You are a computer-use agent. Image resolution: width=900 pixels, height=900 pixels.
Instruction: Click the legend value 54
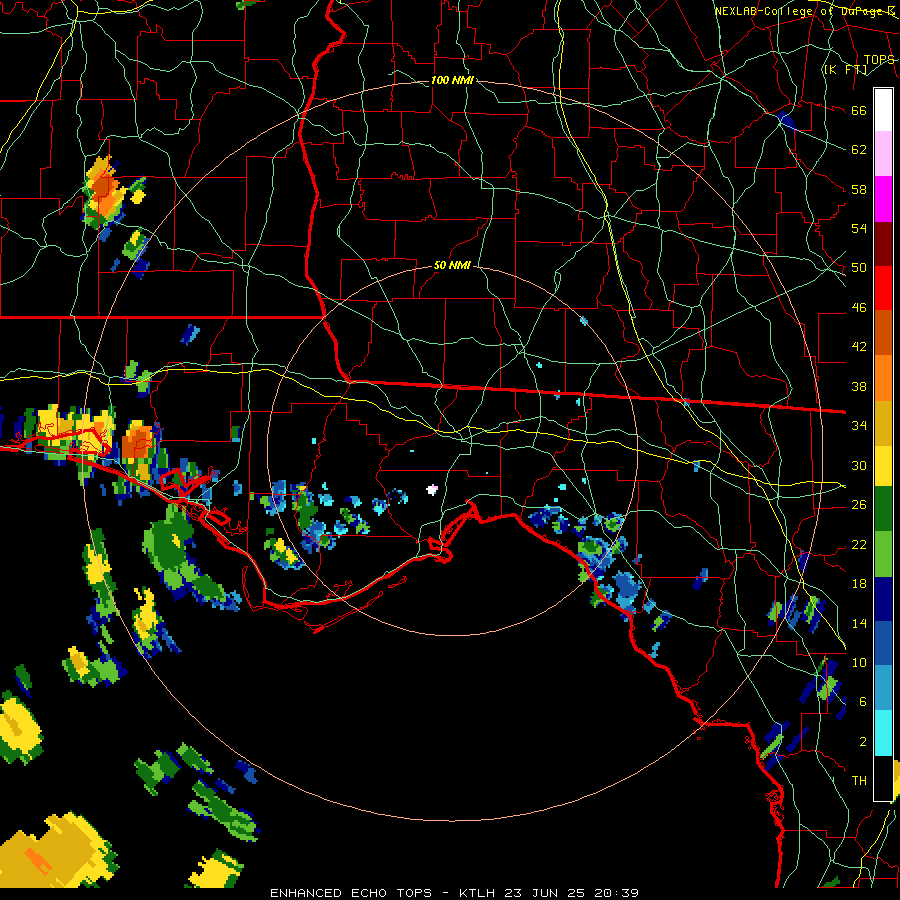(859, 228)
